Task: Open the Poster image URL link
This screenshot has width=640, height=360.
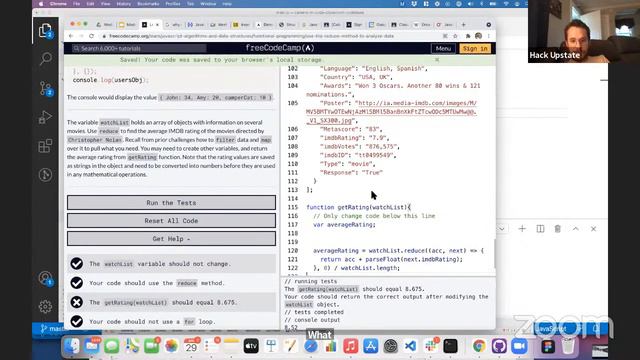Action: point(391,112)
